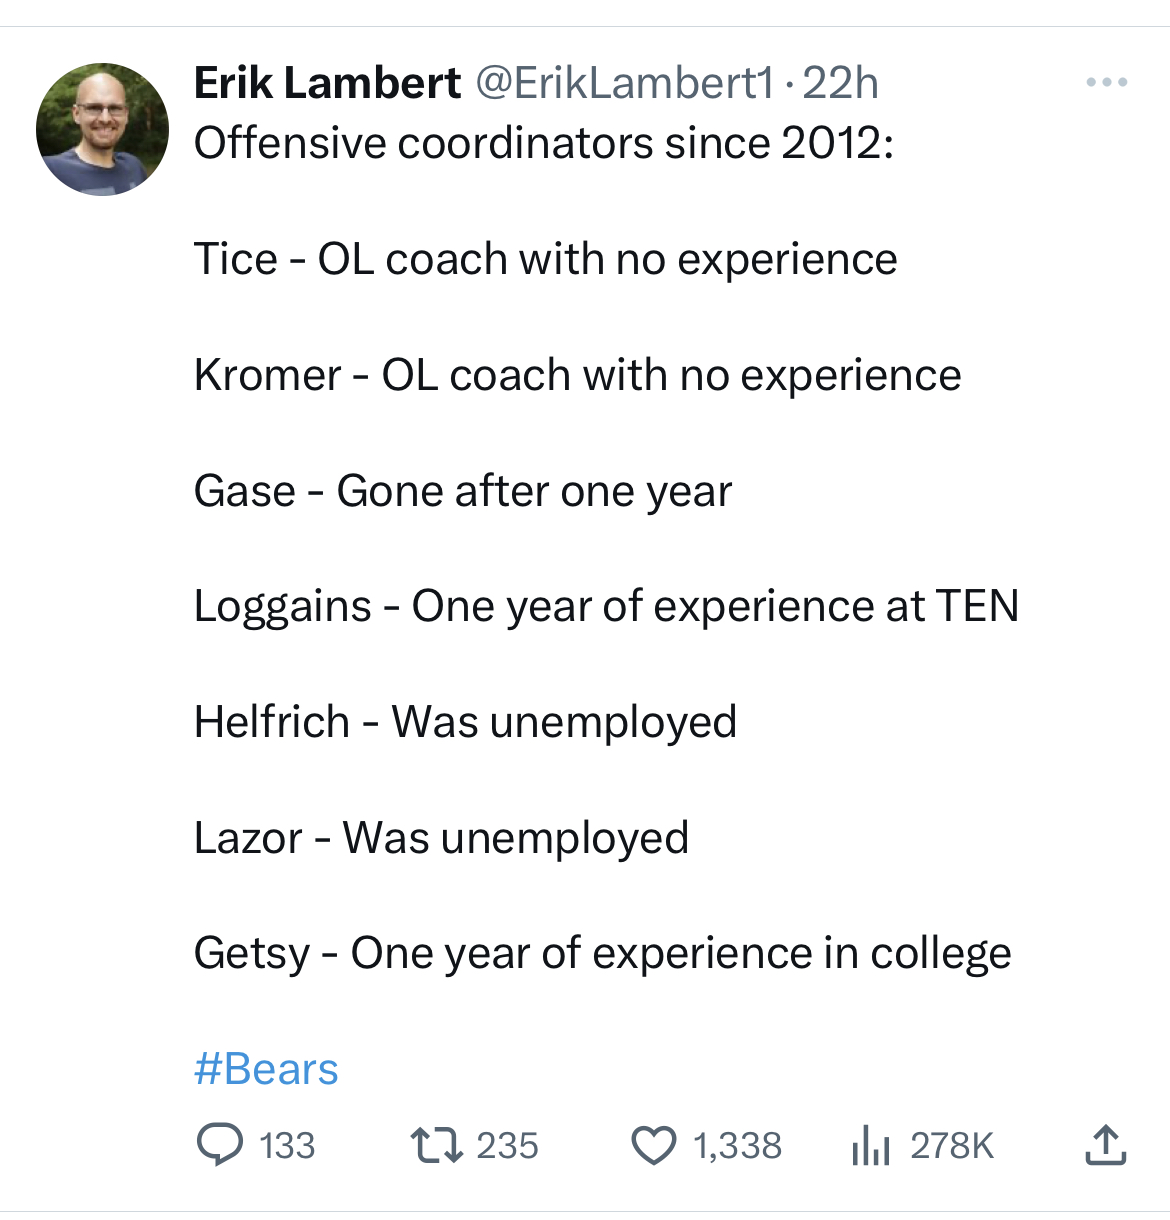Retweet this post using the arrows icon
1170x1220 pixels.
point(437,1145)
